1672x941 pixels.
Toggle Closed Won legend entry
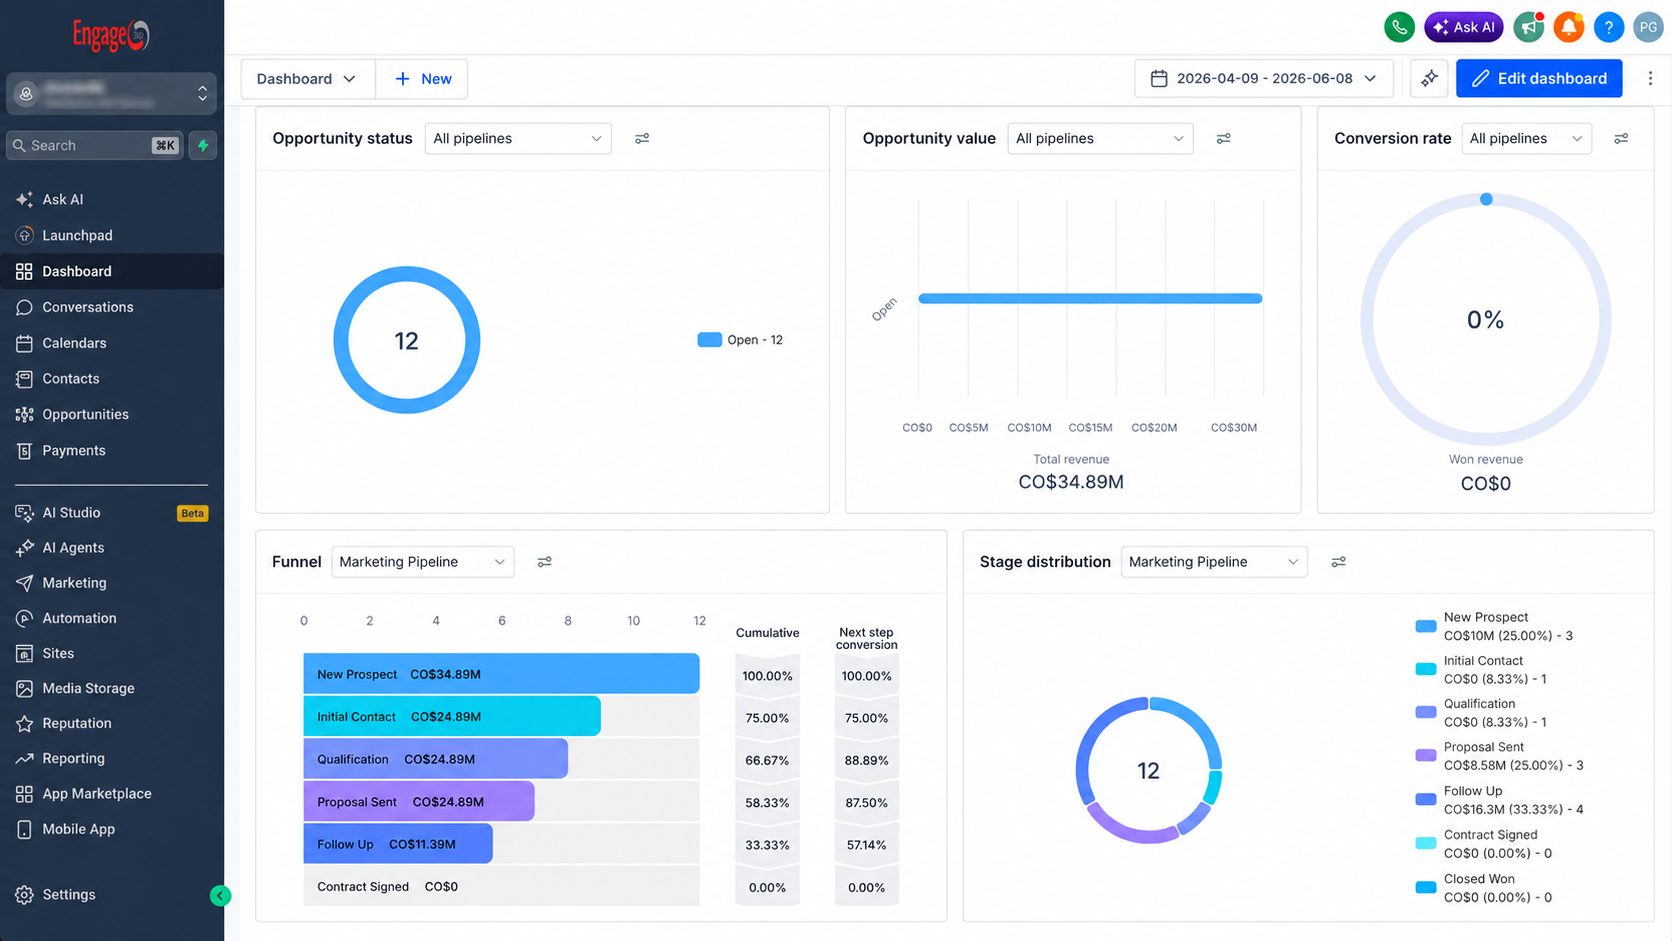(x=1484, y=888)
